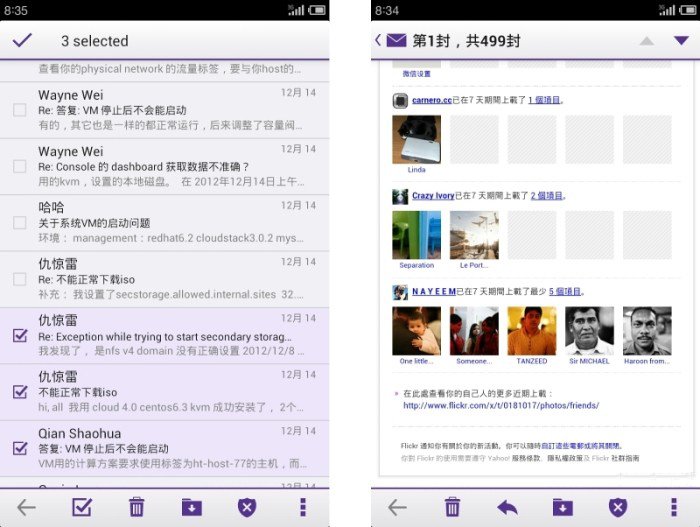Screen dimensions: 700x527
Task: Open left screen signal strength indicator
Action: [296, 10]
